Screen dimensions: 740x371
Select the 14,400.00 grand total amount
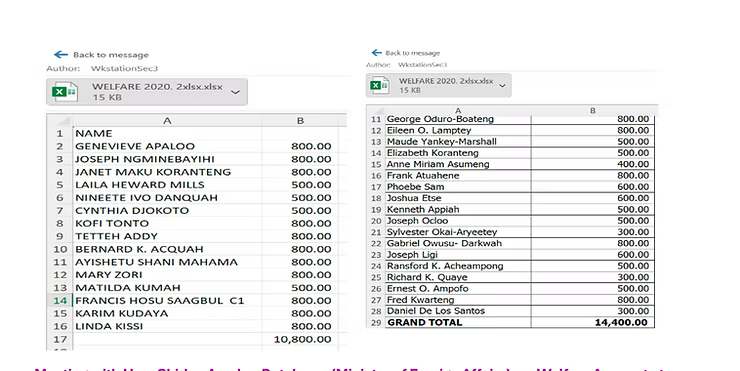tap(593, 322)
